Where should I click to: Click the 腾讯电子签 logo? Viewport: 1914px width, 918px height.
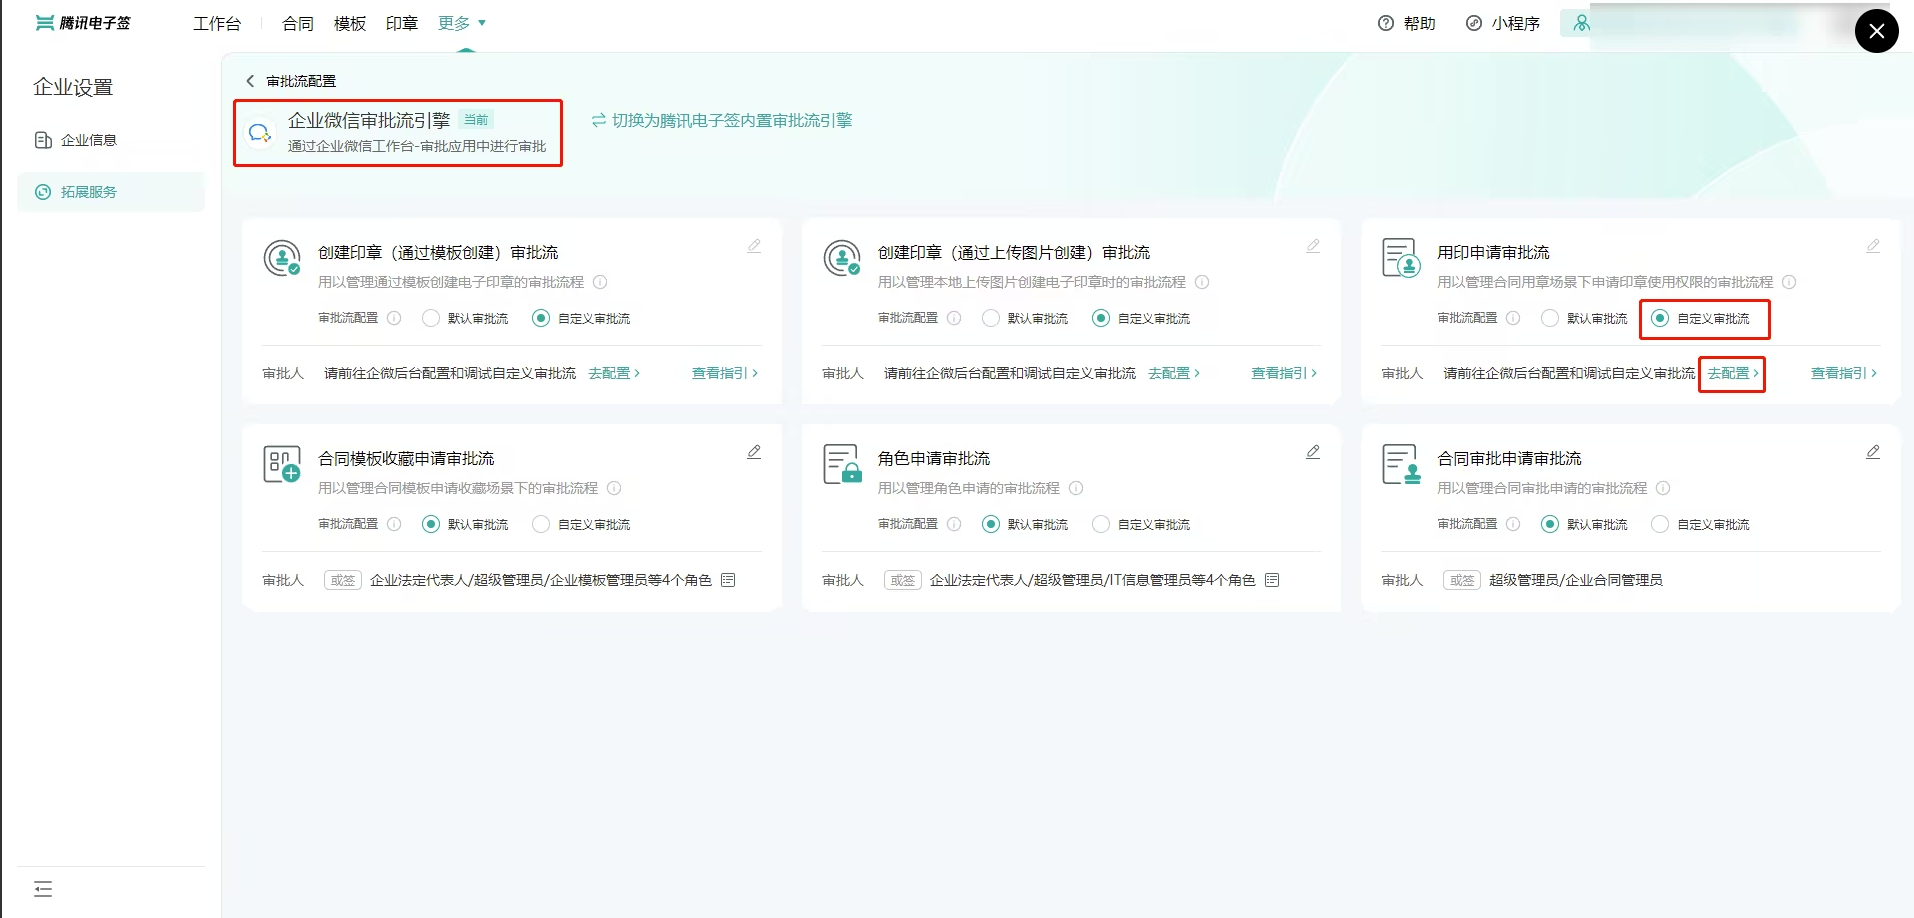83,23
